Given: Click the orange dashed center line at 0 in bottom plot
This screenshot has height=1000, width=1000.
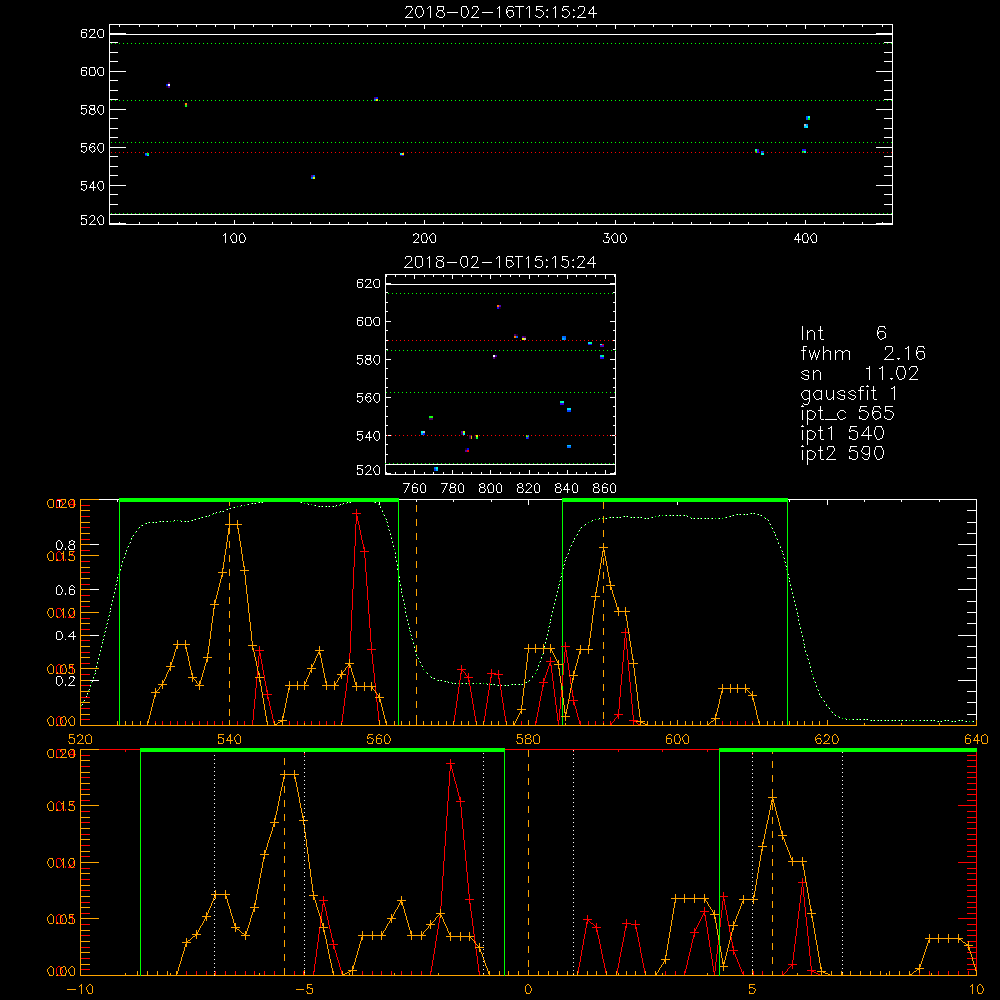Looking at the screenshot, I should (x=528, y=862).
